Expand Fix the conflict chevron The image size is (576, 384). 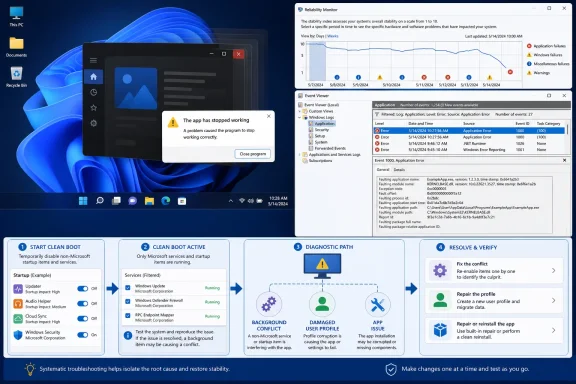(554, 270)
